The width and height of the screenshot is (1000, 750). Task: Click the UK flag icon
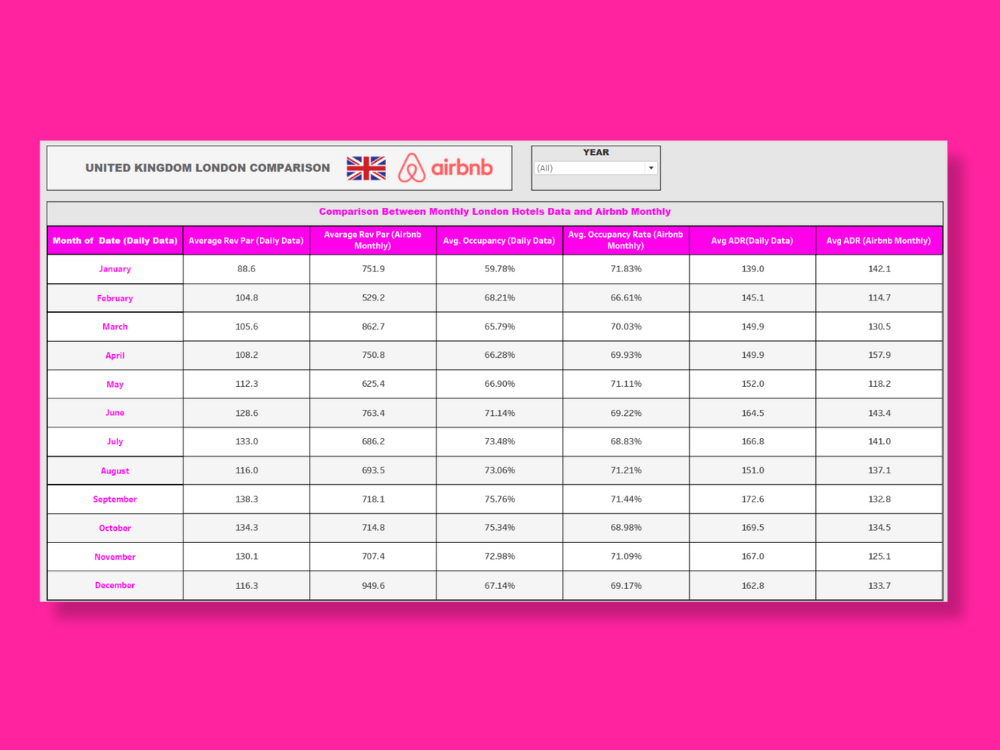pos(366,168)
